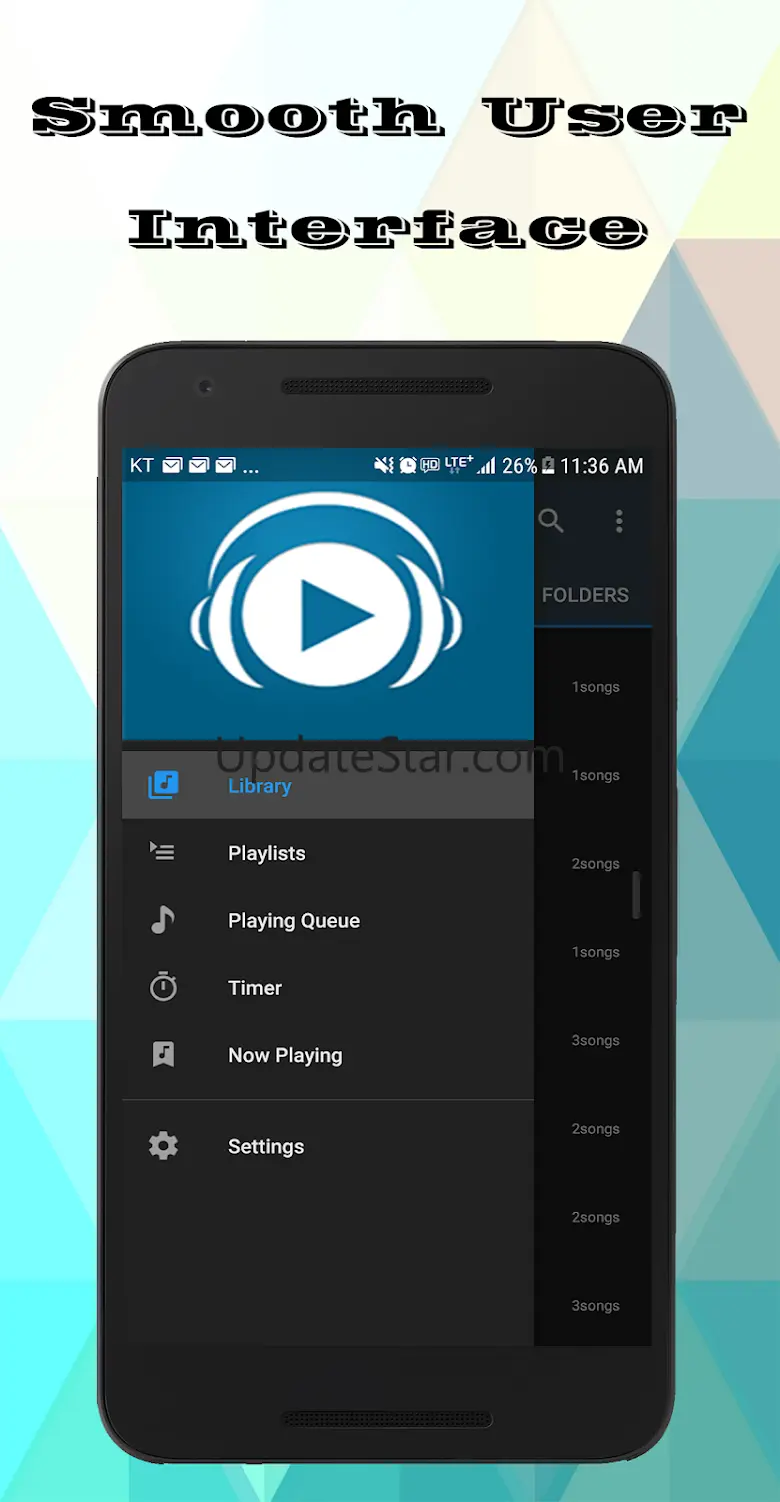780x1502 pixels.
Task: Click the list scrollbar handle
Action: (636, 894)
